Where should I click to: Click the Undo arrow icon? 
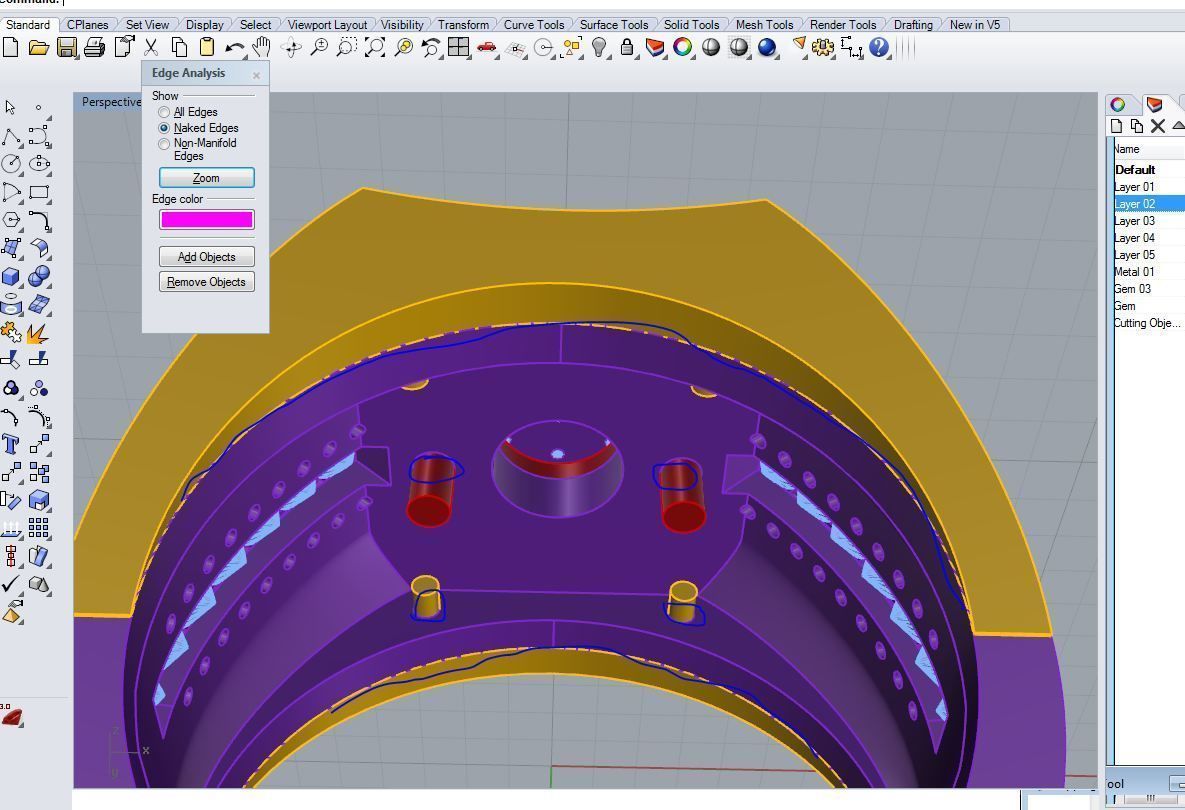(234, 48)
